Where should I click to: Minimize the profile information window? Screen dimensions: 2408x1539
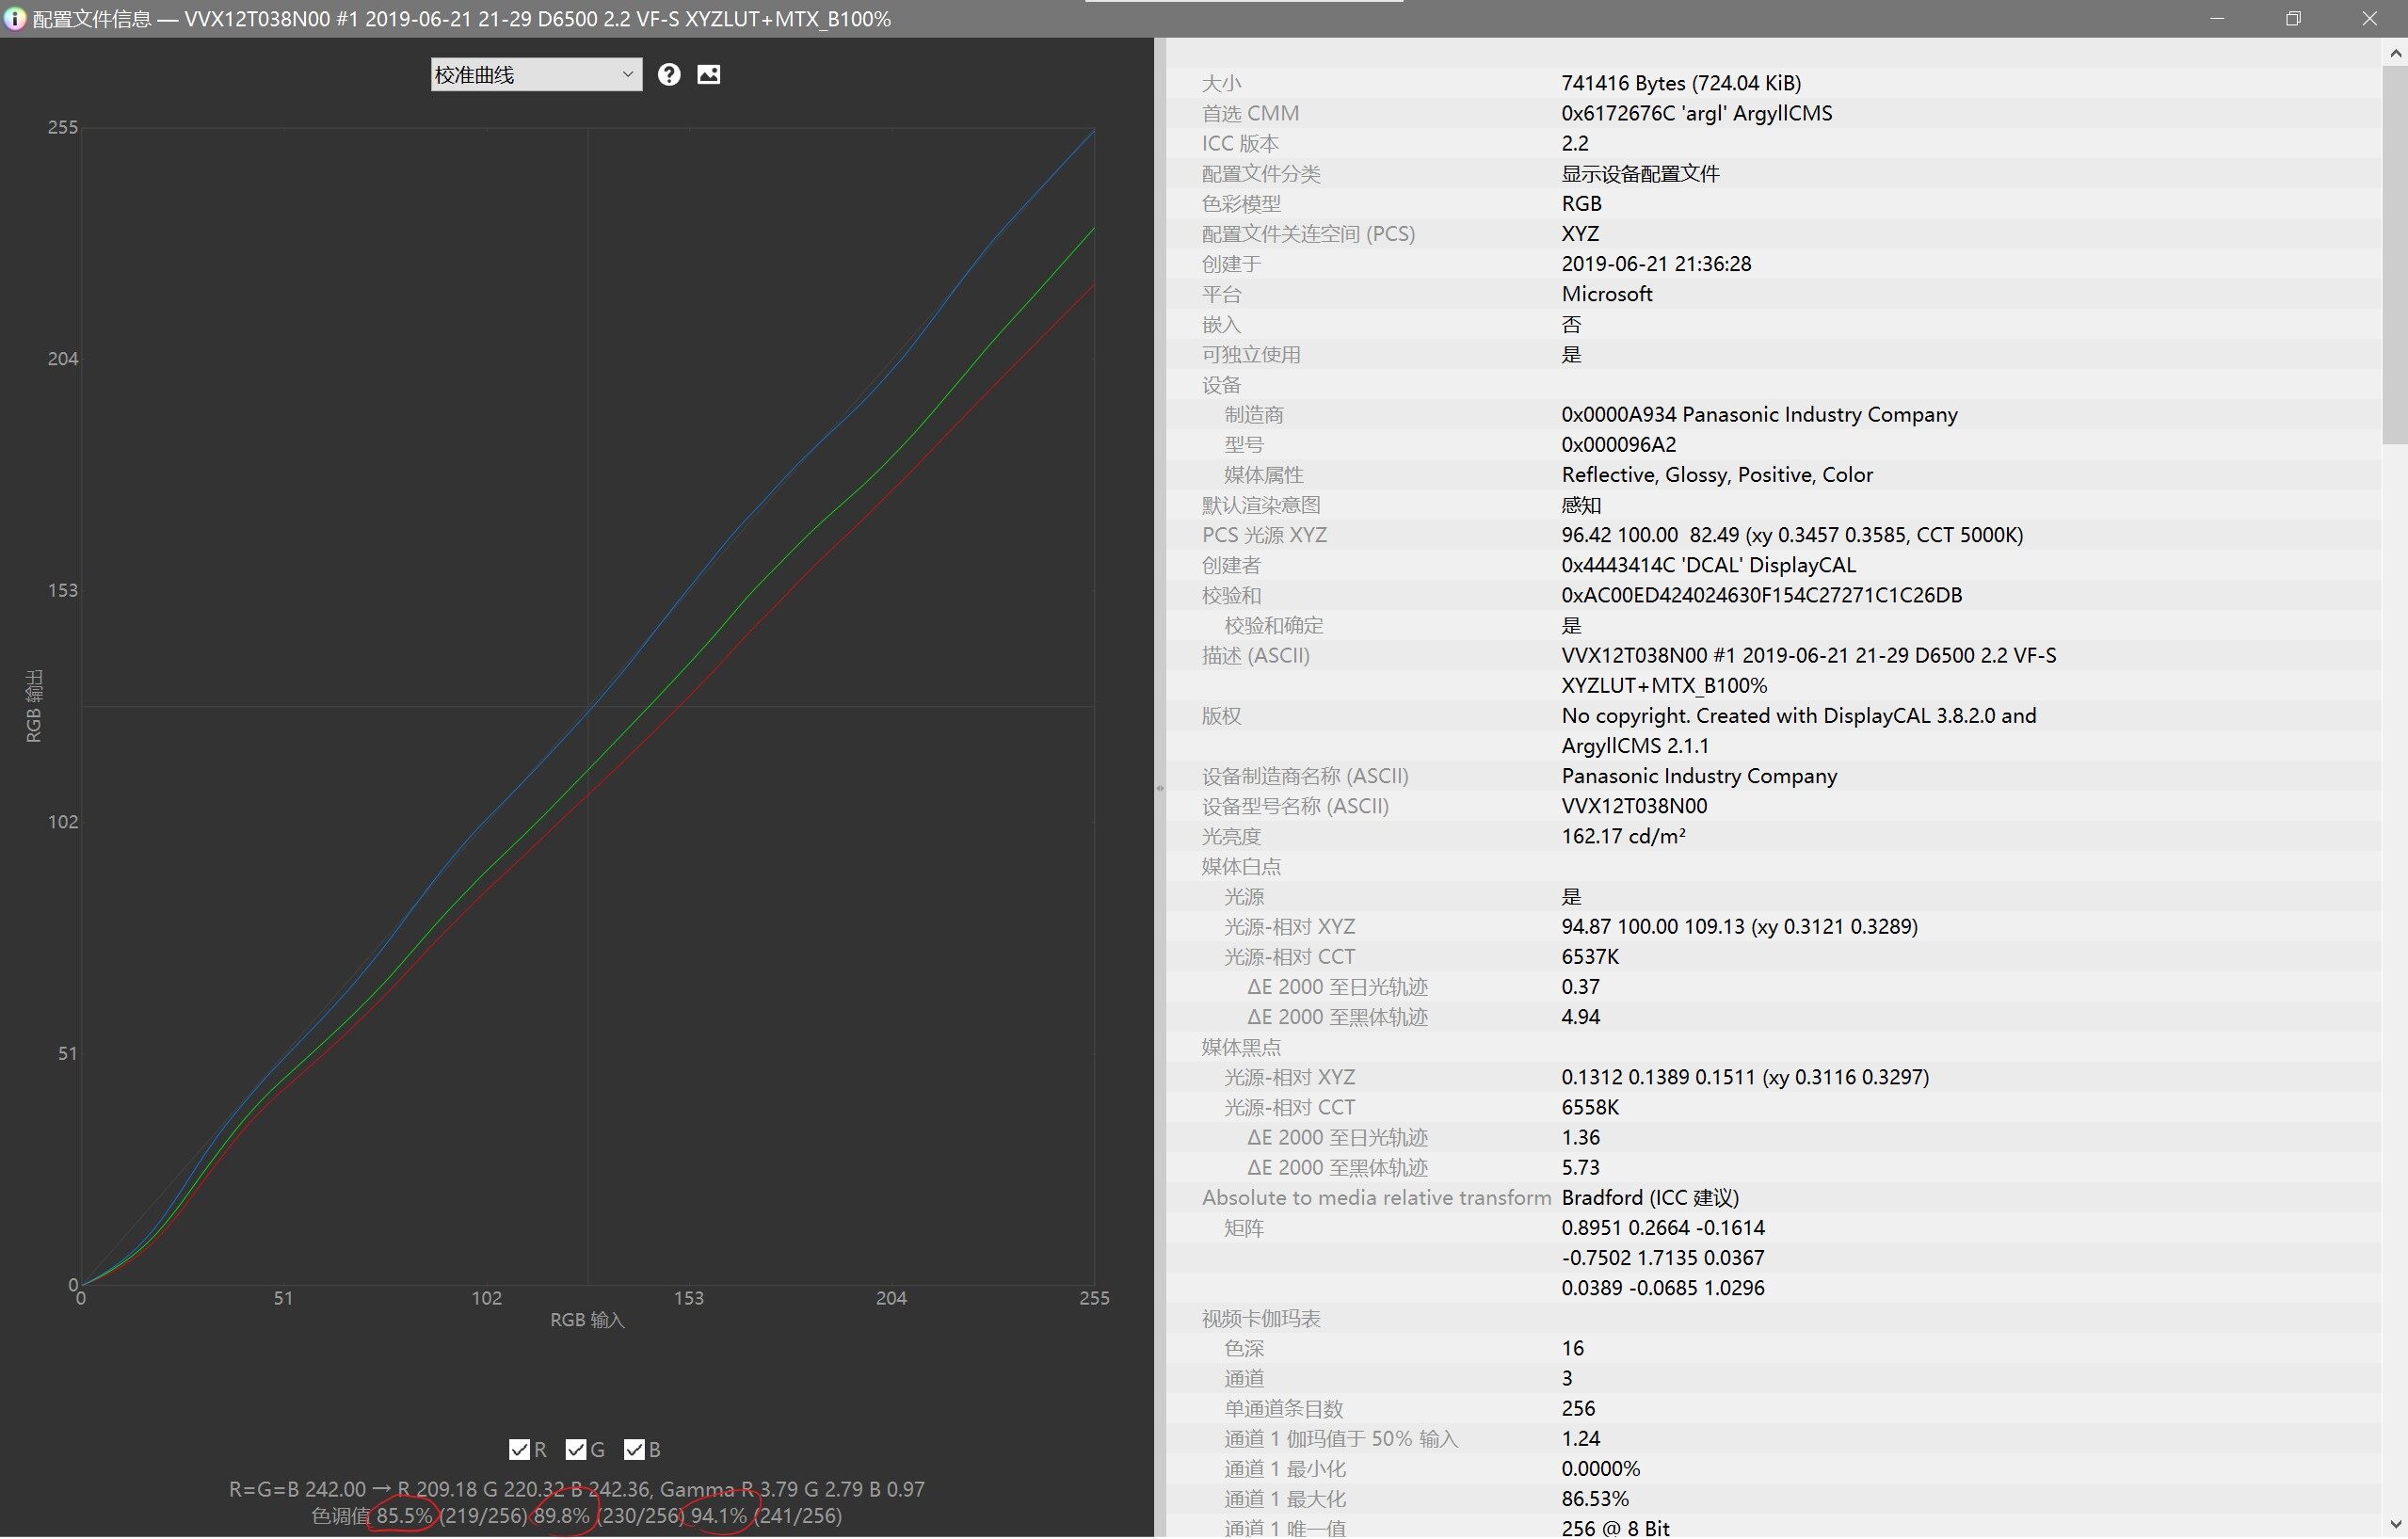tap(2217, 19)
